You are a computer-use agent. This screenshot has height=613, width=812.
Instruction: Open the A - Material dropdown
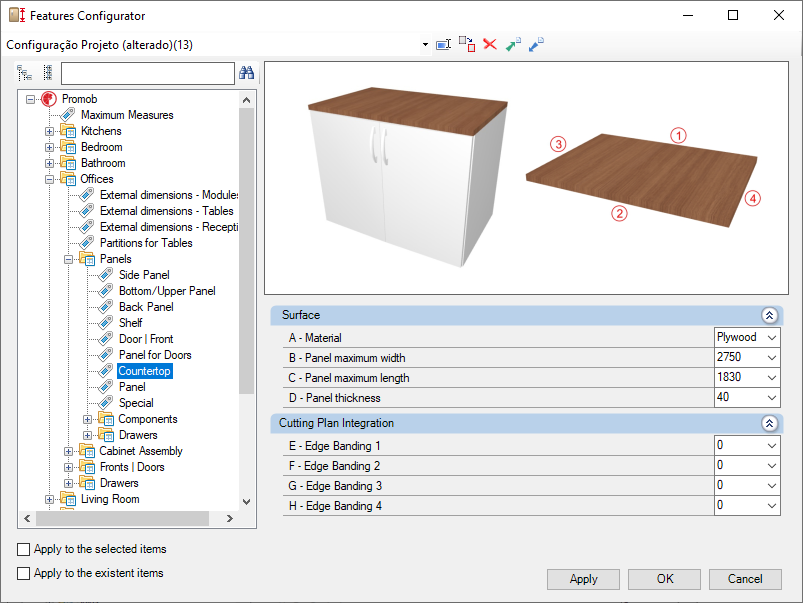pyautogui.click(x=772, y=338)
